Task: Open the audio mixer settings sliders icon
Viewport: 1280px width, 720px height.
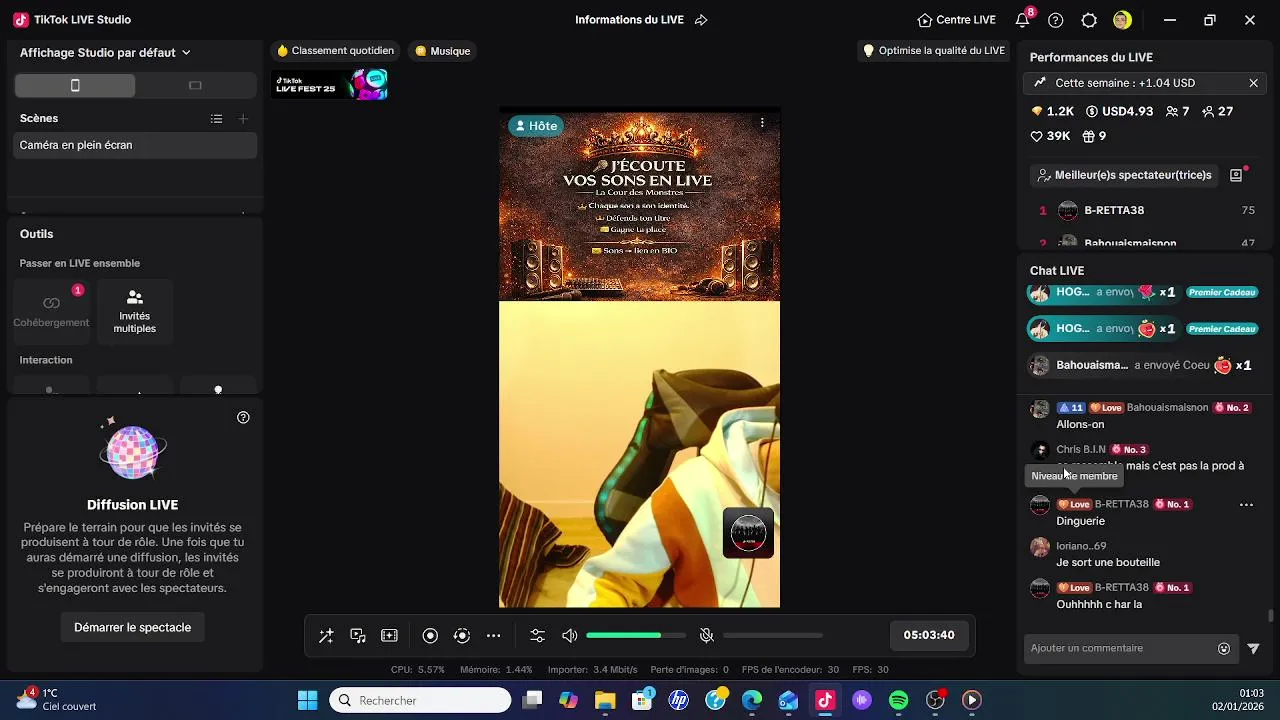Action: click(538, 636)
